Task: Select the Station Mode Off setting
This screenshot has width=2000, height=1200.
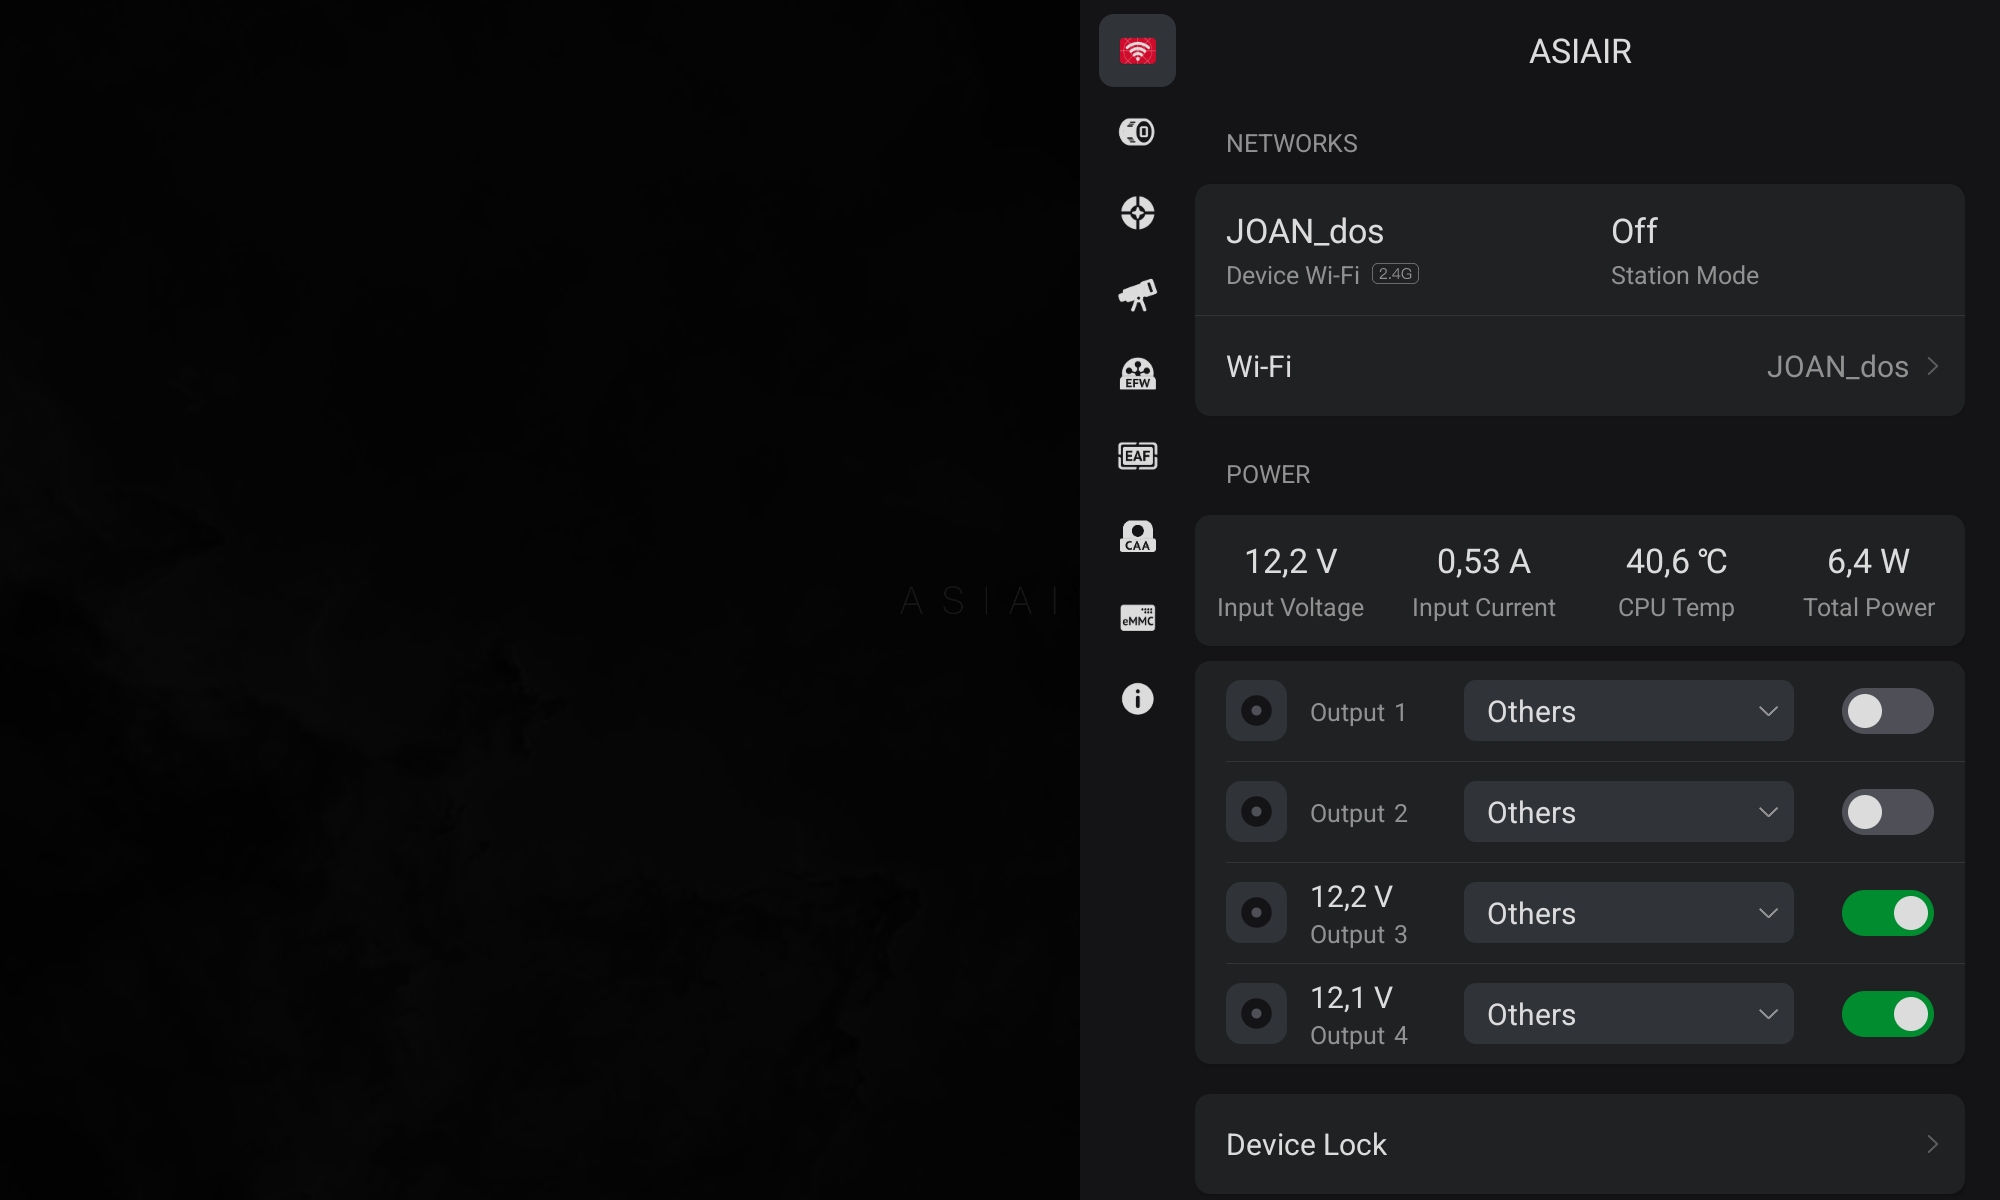Action: tap(1684, 250)
